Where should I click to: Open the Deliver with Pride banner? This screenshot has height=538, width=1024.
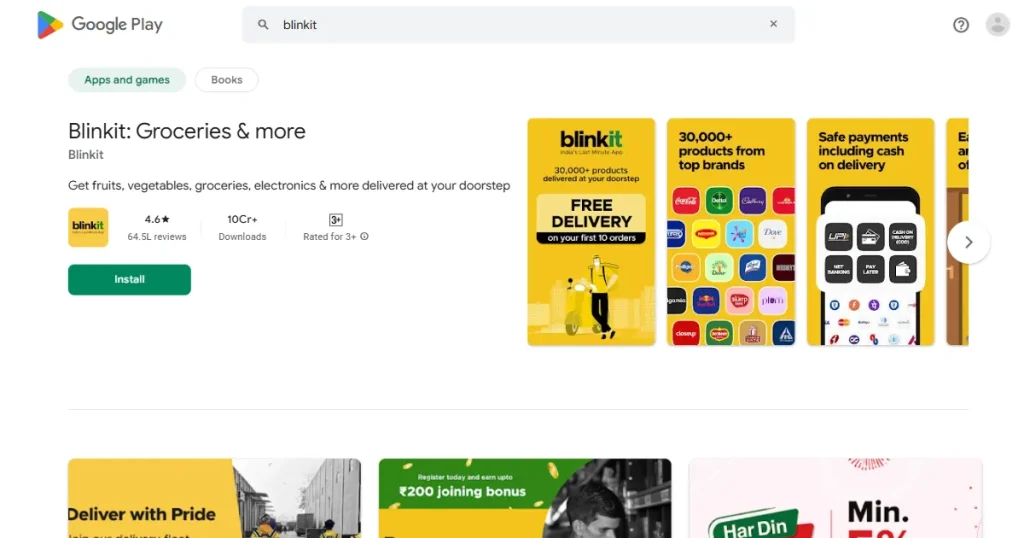click(214, 498)
